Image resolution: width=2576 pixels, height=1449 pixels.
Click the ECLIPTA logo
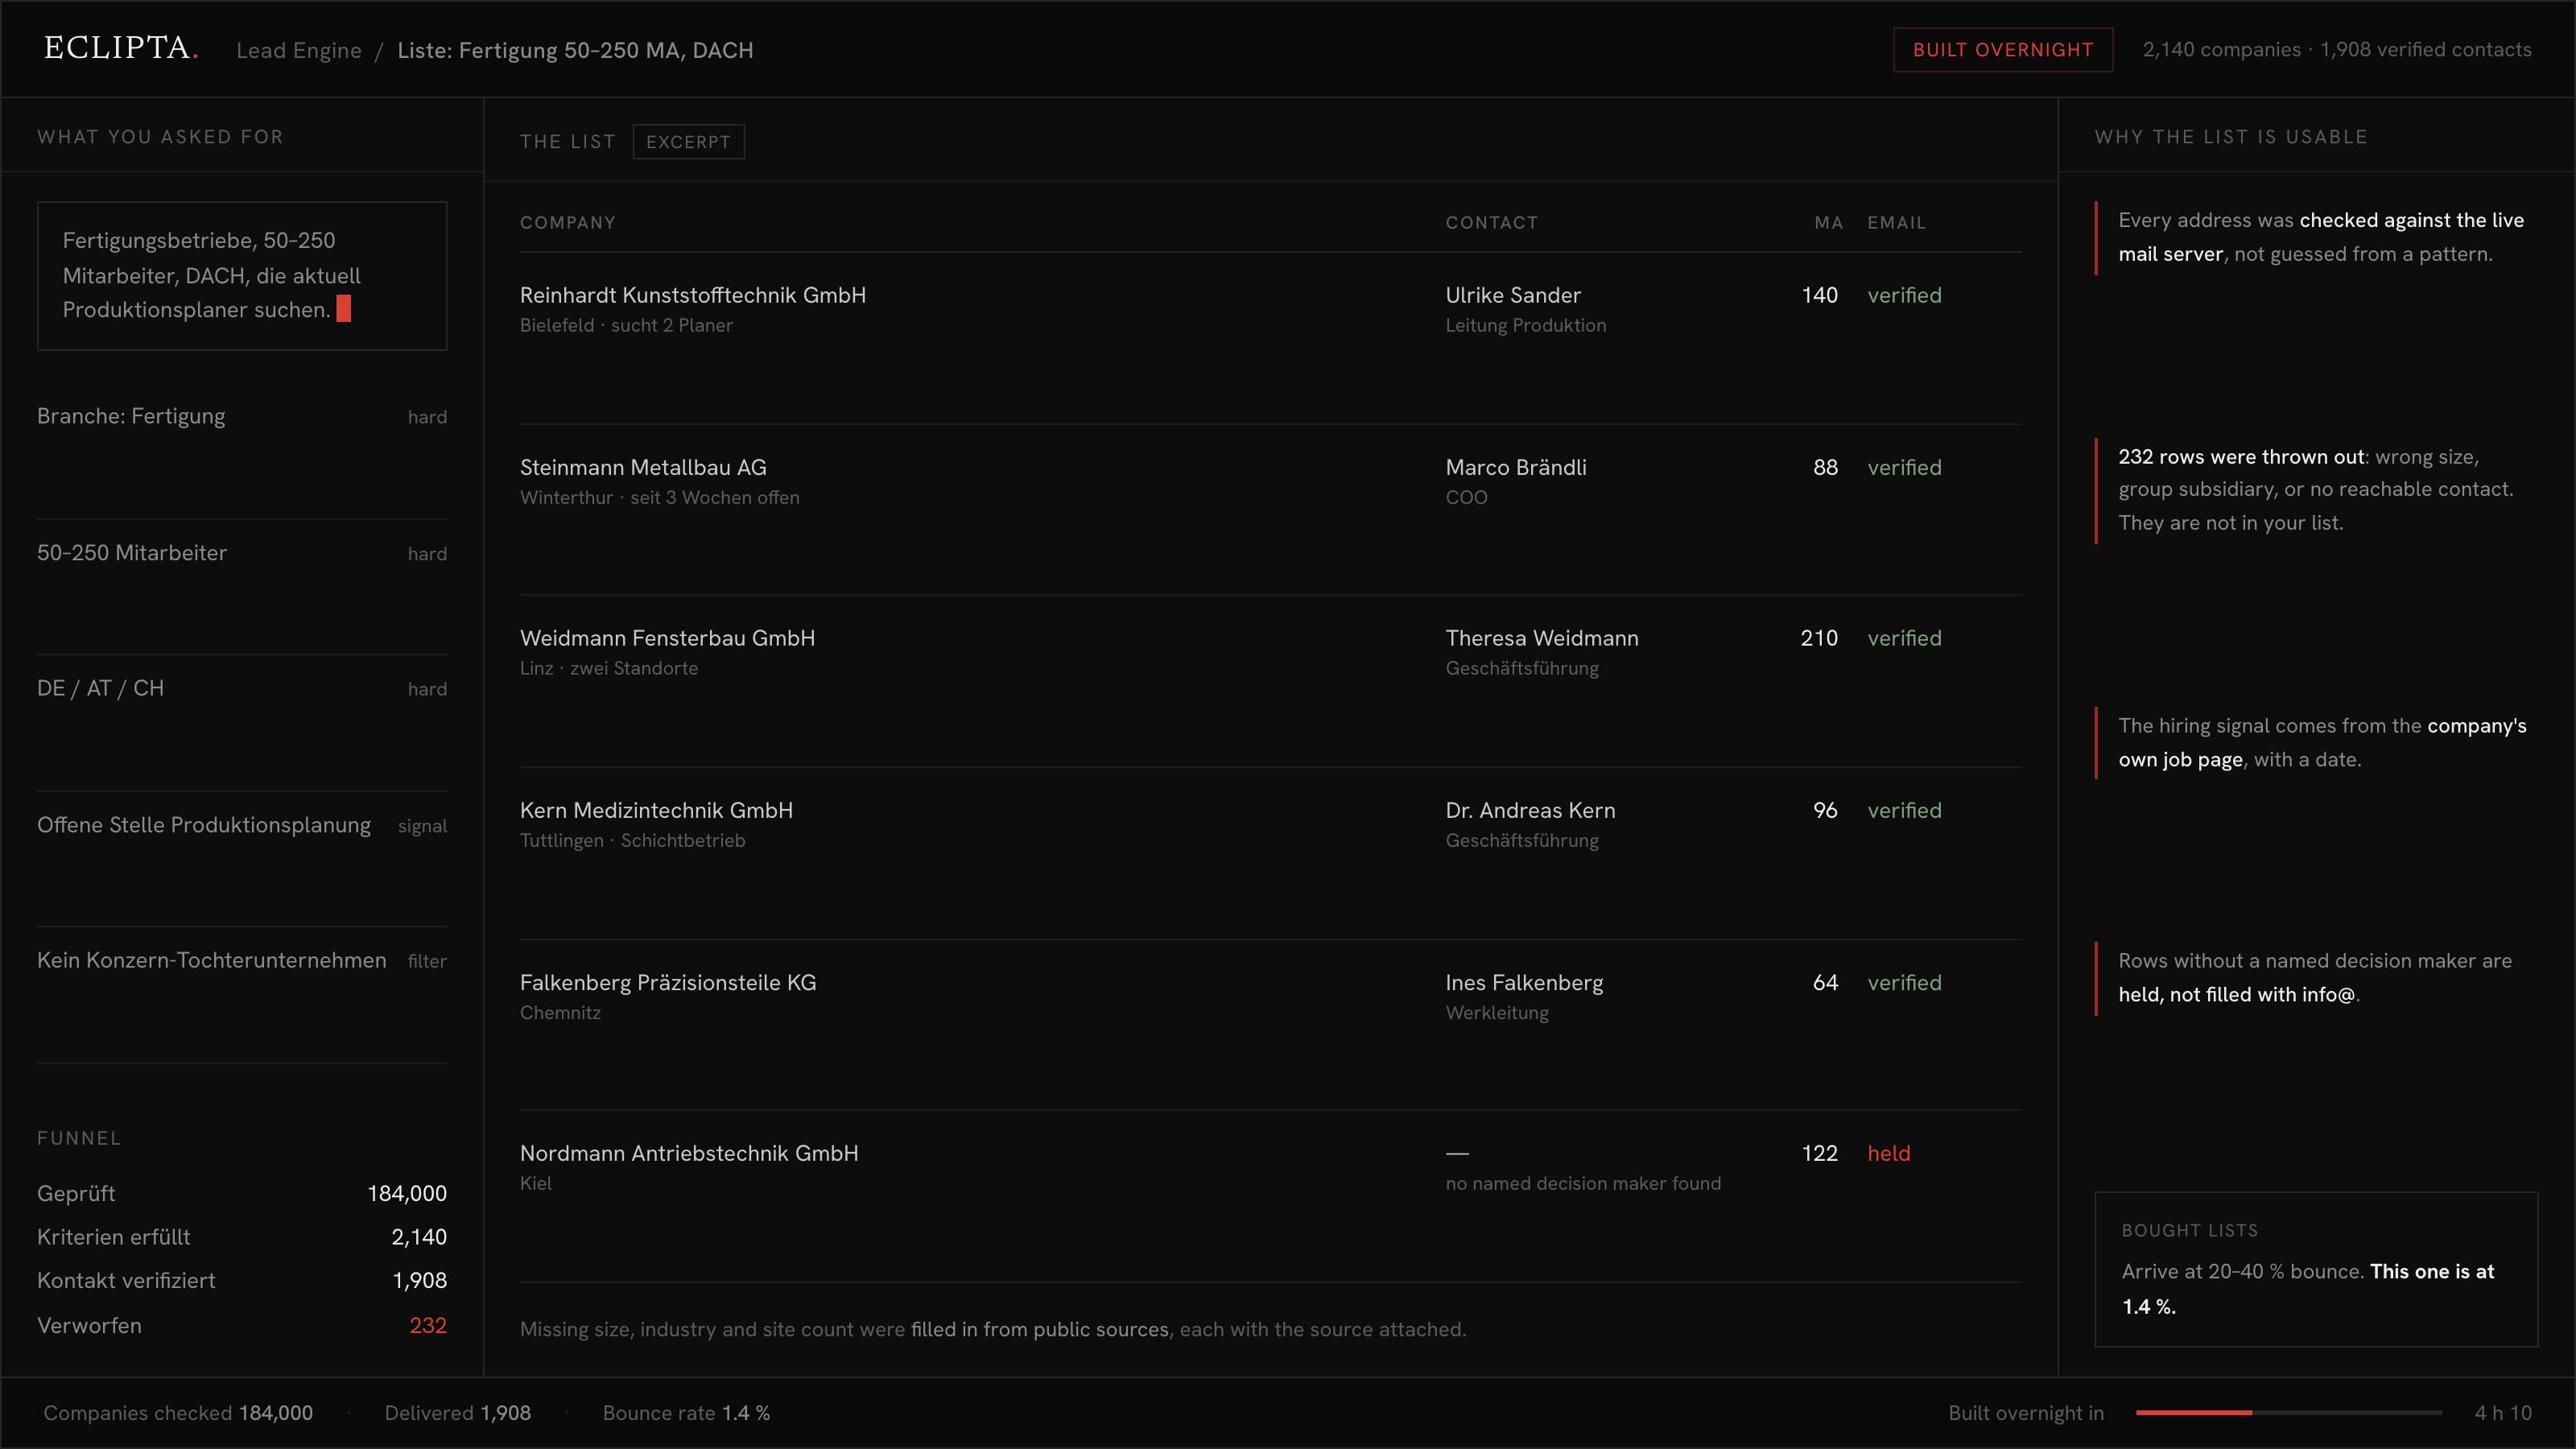(x=121, y=48)
